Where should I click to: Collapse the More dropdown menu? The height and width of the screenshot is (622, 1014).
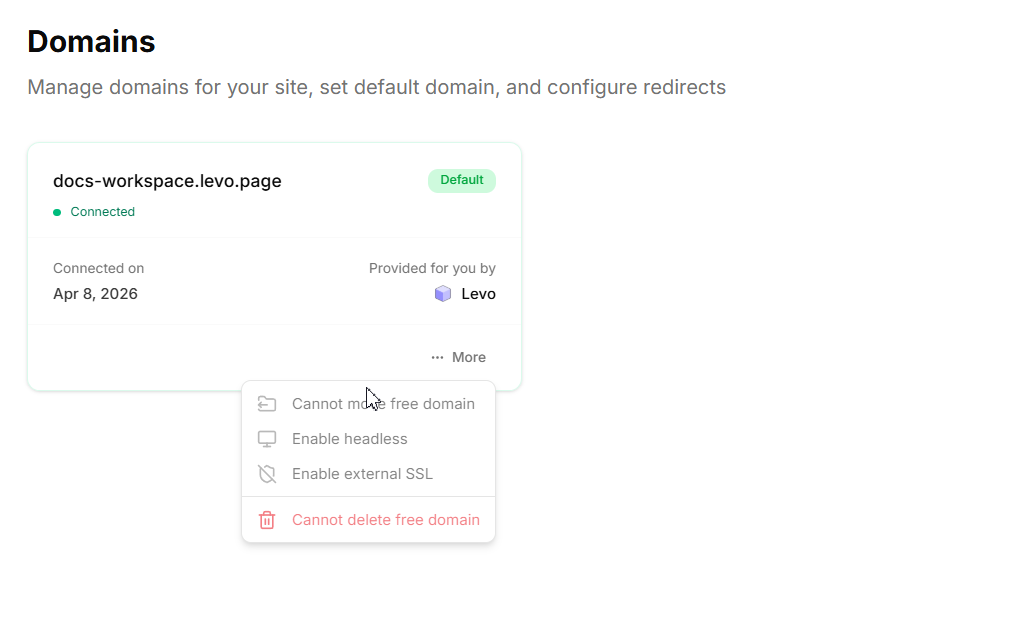point(459,357)
